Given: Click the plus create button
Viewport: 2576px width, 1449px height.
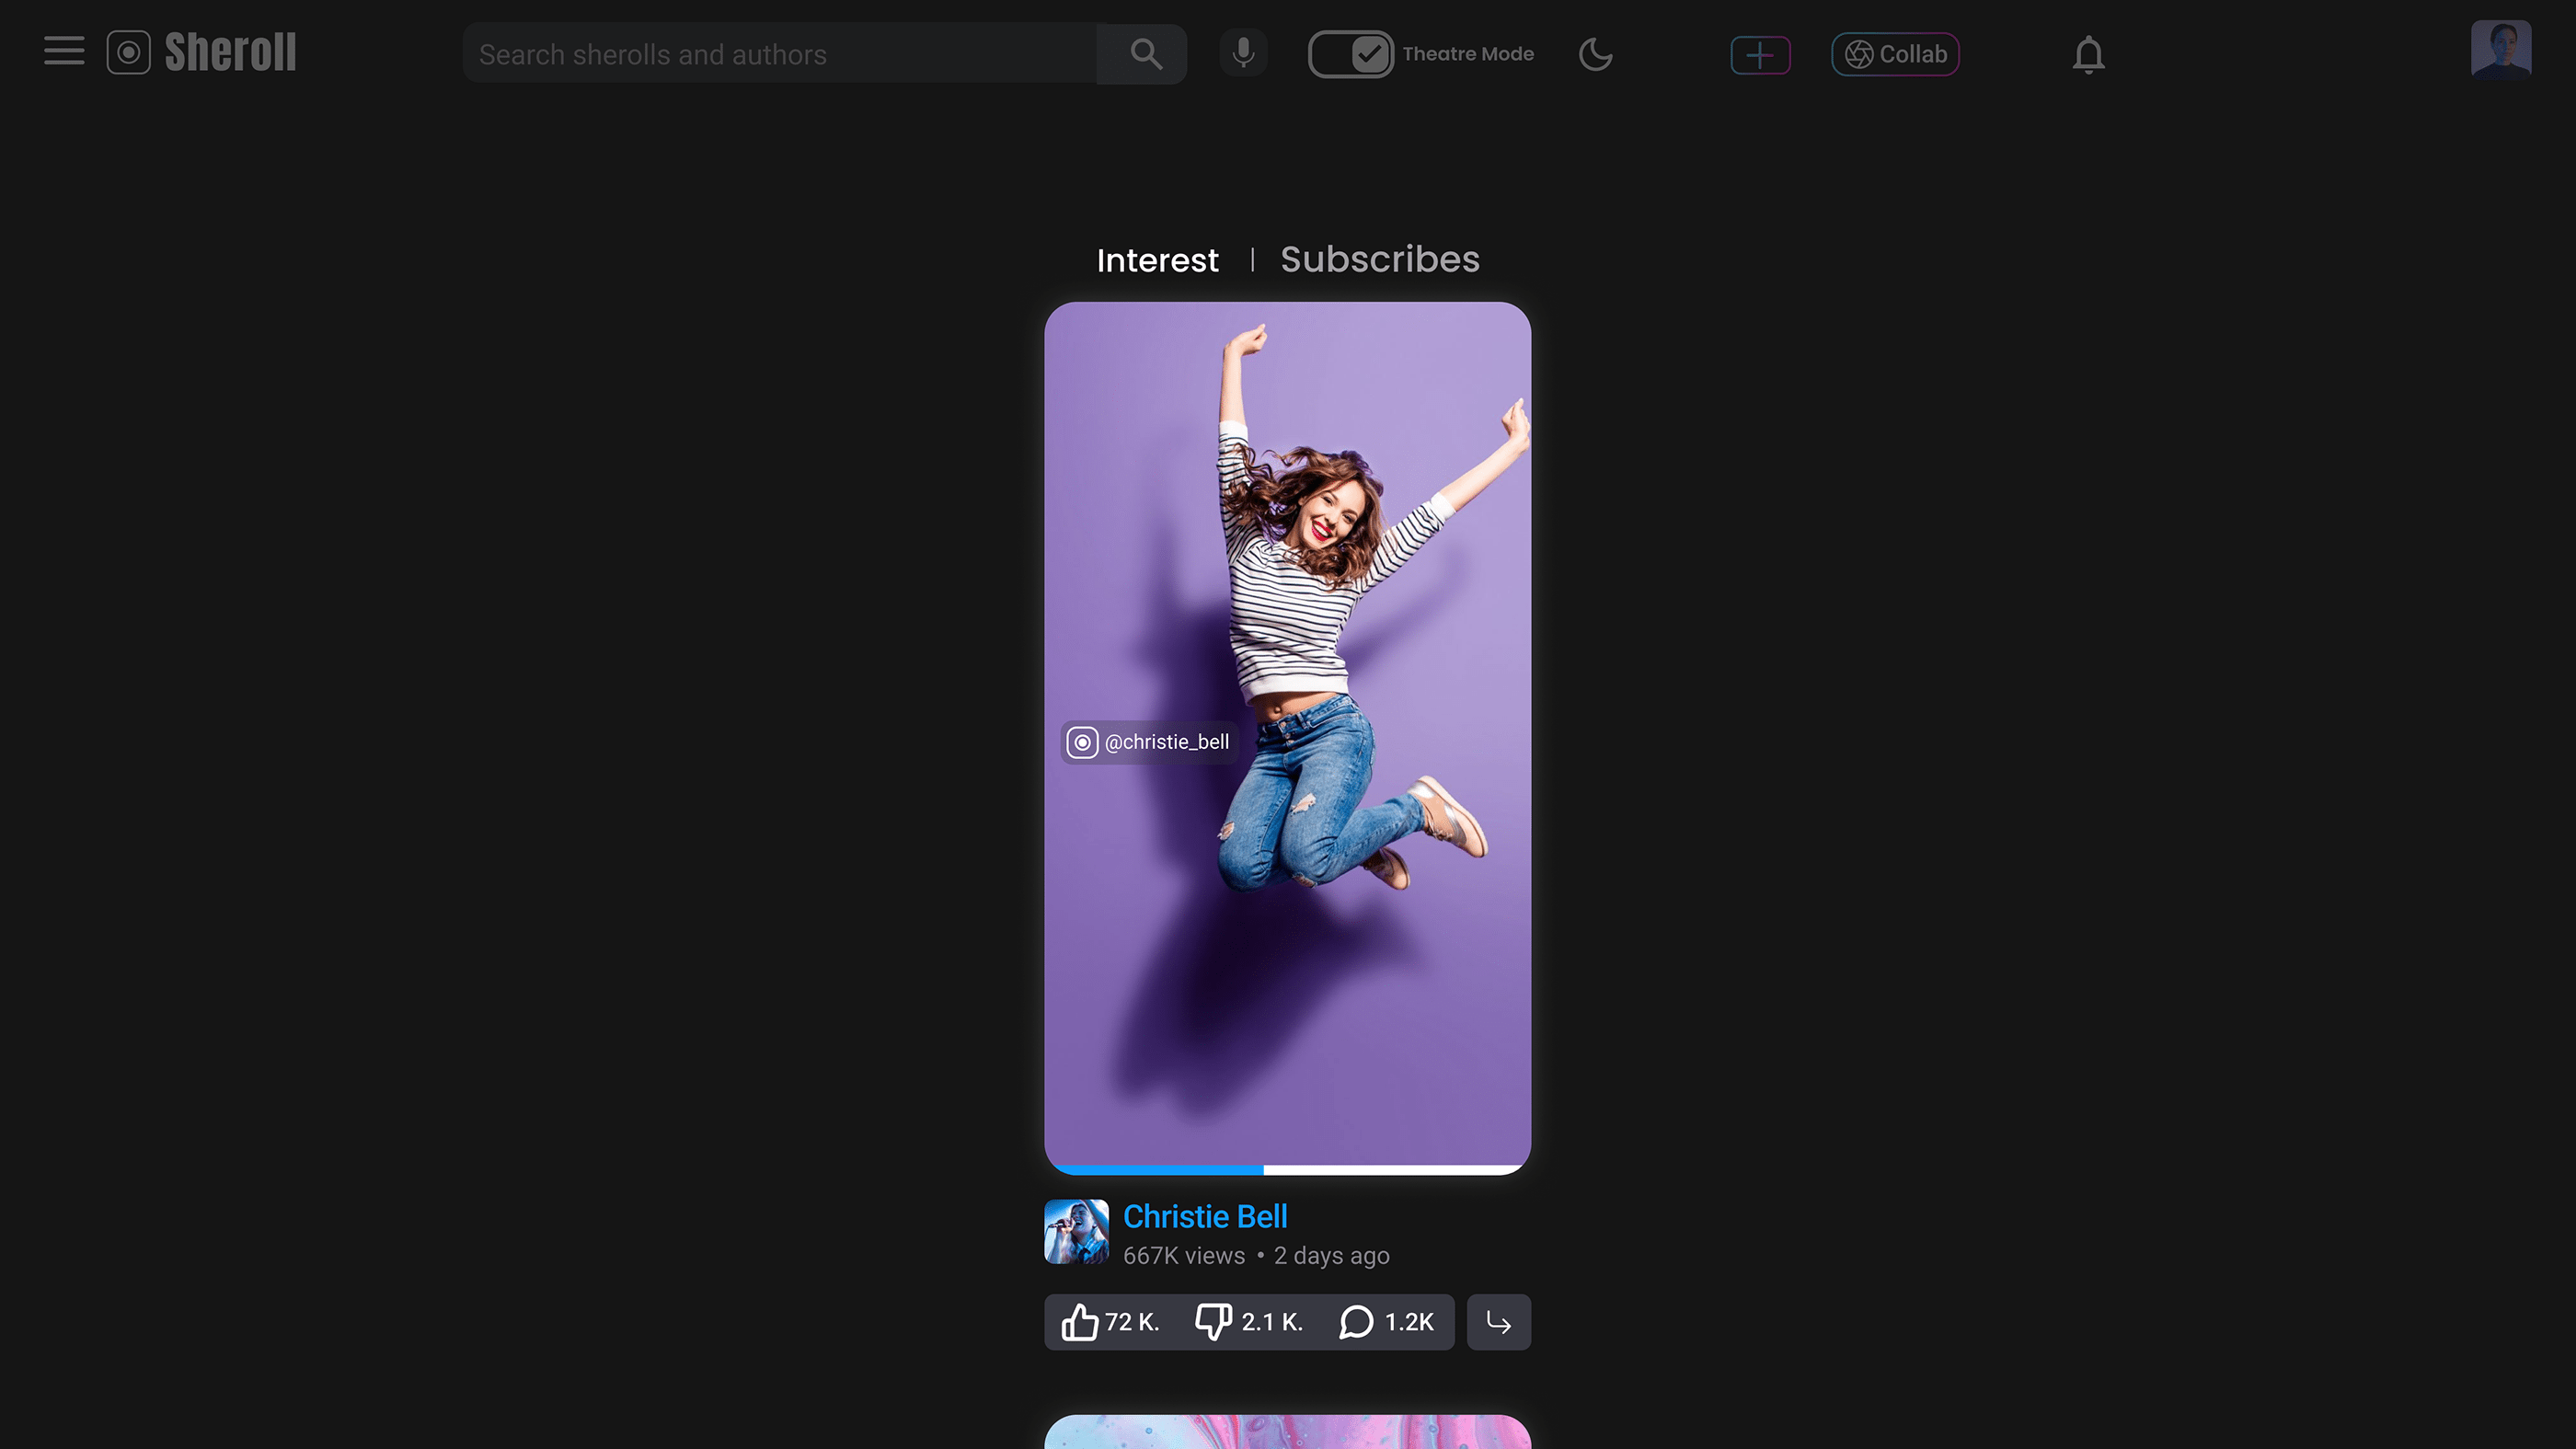Looking at the screenshot, I should (x=1760, y=54).
